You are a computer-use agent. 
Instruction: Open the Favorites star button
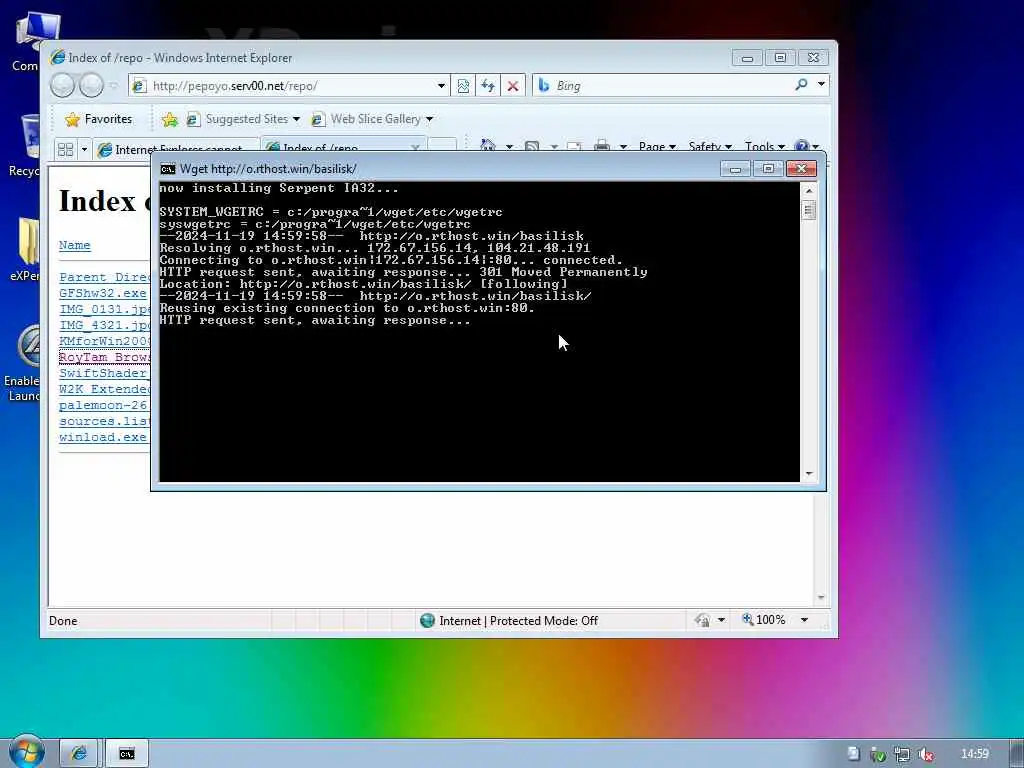point(99,119)
